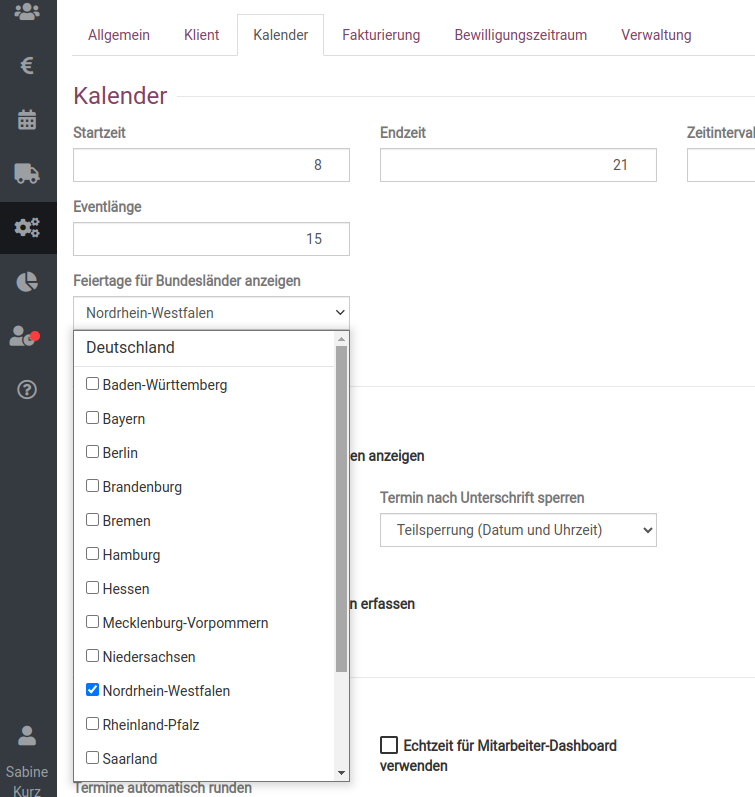The height and width of the screenshot is (797, 755).
Task: Uncheck the Nordrhein-Westfalen checkbox
Action: click(x=93, y=690)
